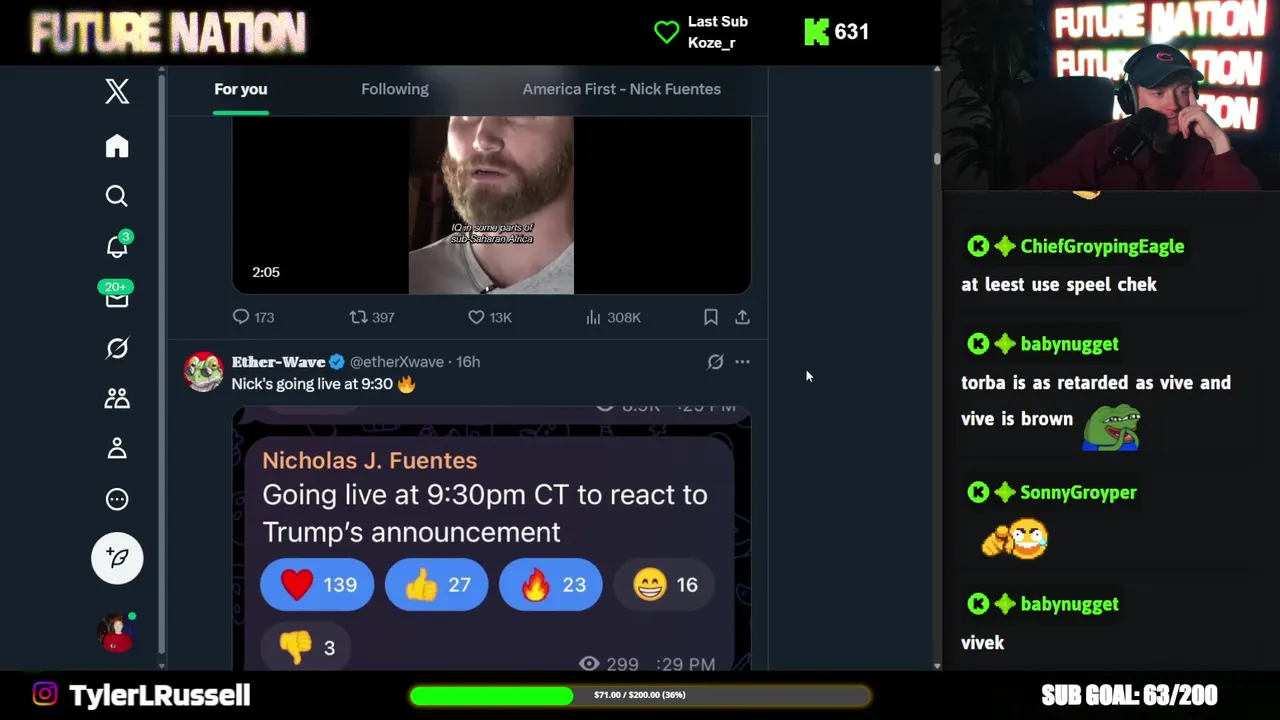Open the X logo home link
Viewport: 1280px width, 720px height.
[x=117, y=91]
